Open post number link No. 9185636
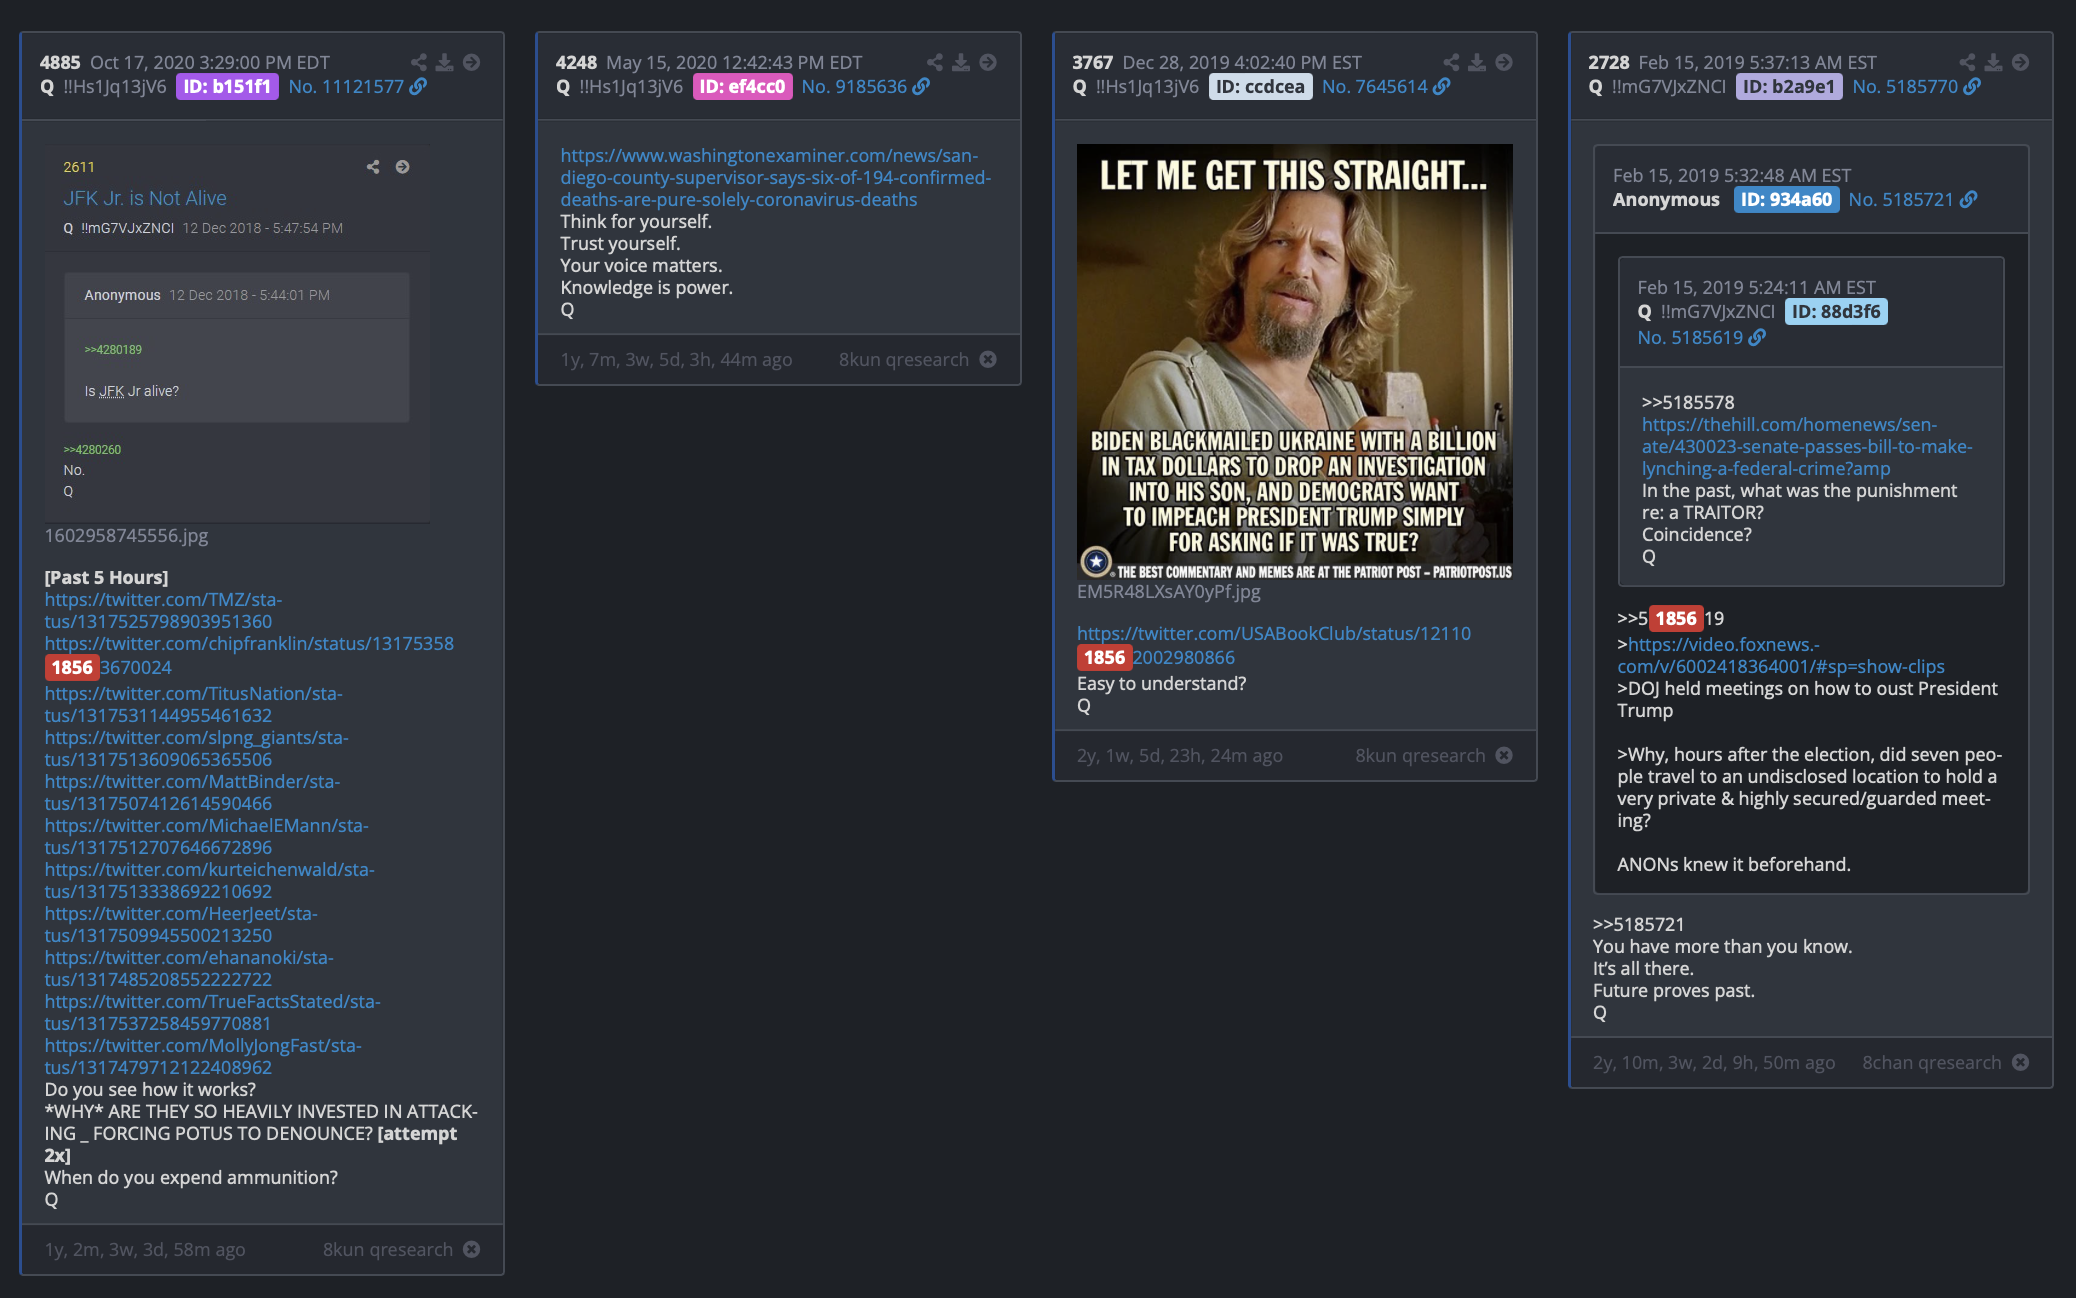 [x=854, y=87]
